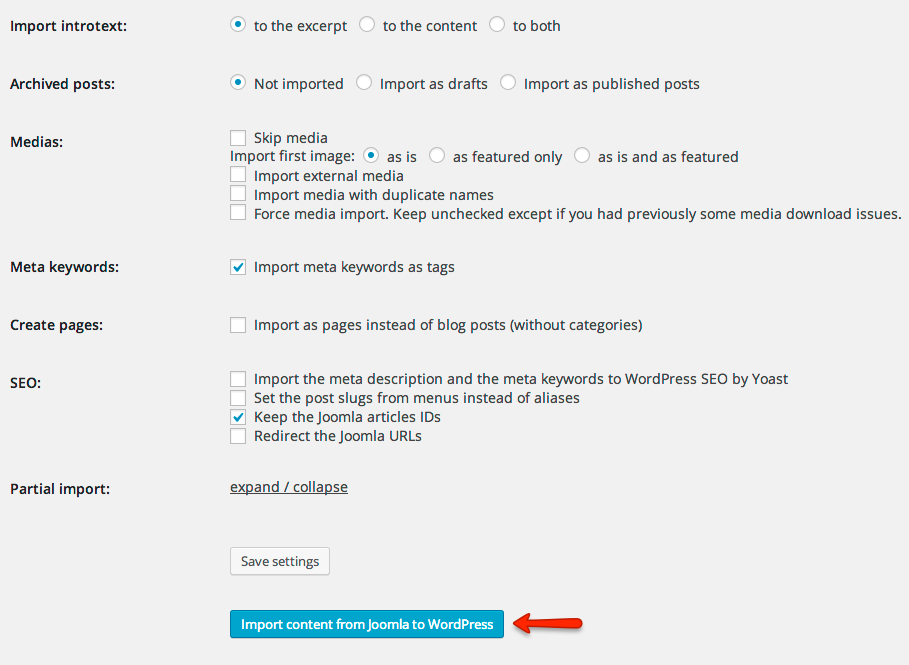Expand the Partial import section

click(289, 487)
